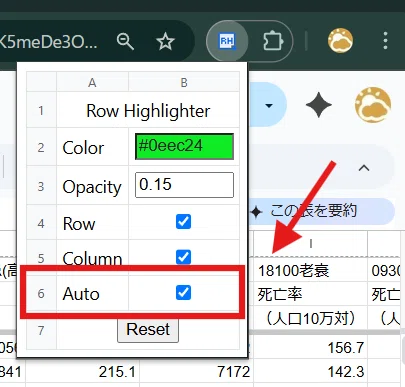Image resolution: width=405 pixels, height=387 pixels.
Task: Open the Gemini sparkle icon in Sheets
Action: [319, 105]
